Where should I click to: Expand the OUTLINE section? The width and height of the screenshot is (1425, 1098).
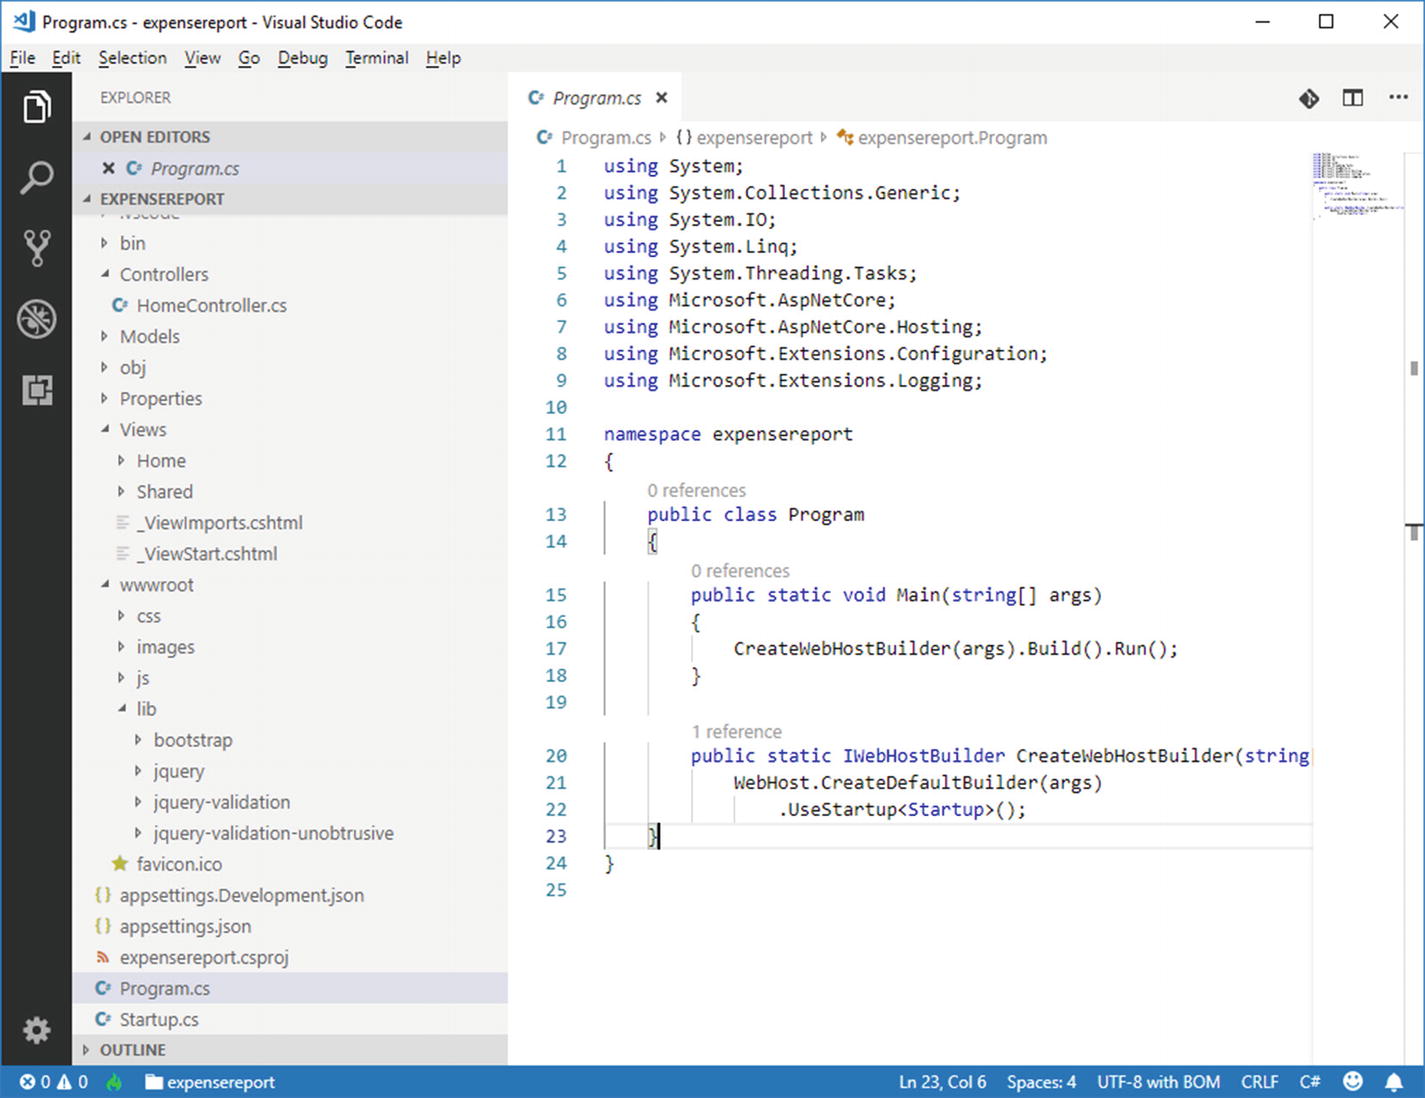[132, 1050]
